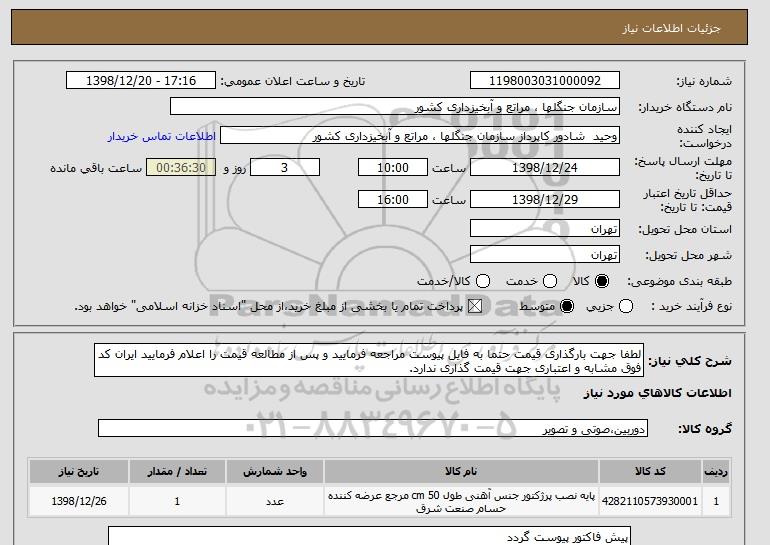This screenshot has width=770, height=545.
Task: Click the need date cell 1398/12/26
Action: [79, 501]
